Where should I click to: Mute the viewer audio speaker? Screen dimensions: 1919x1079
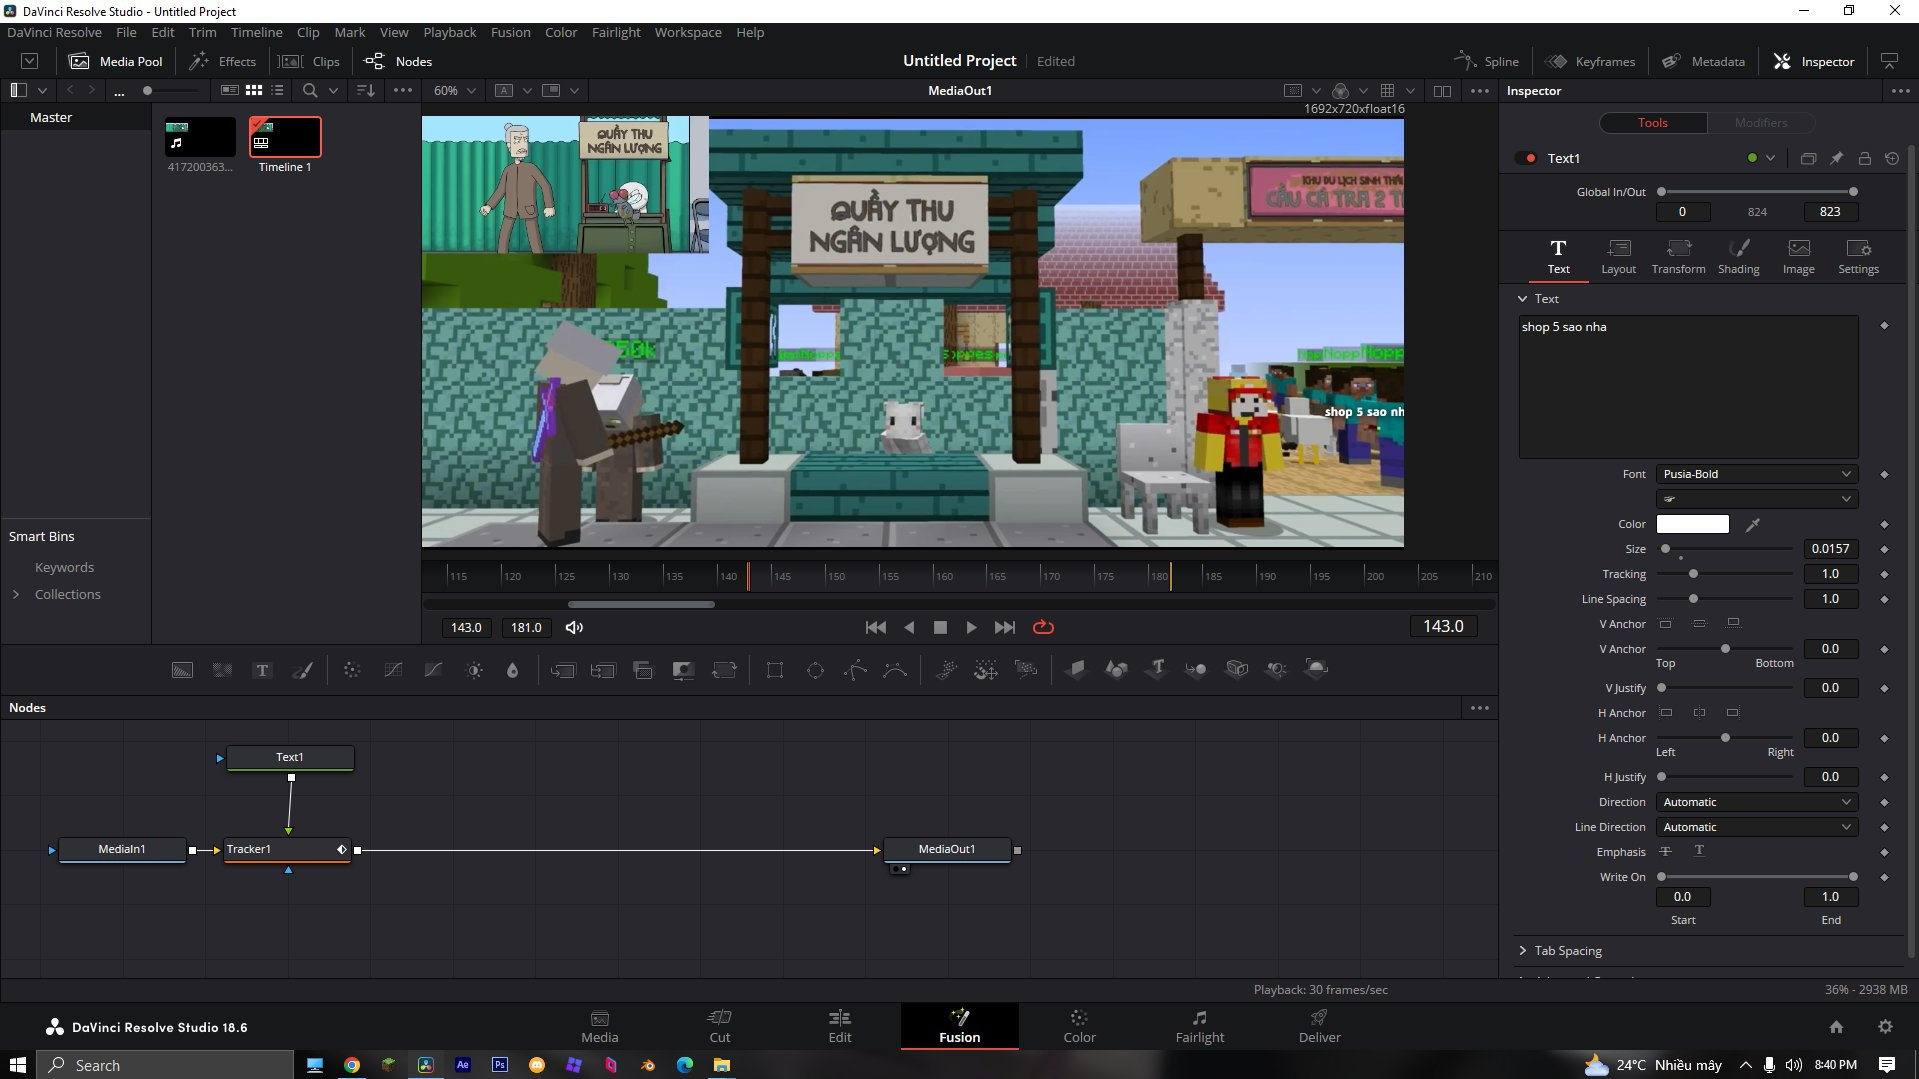click(574, 627)
